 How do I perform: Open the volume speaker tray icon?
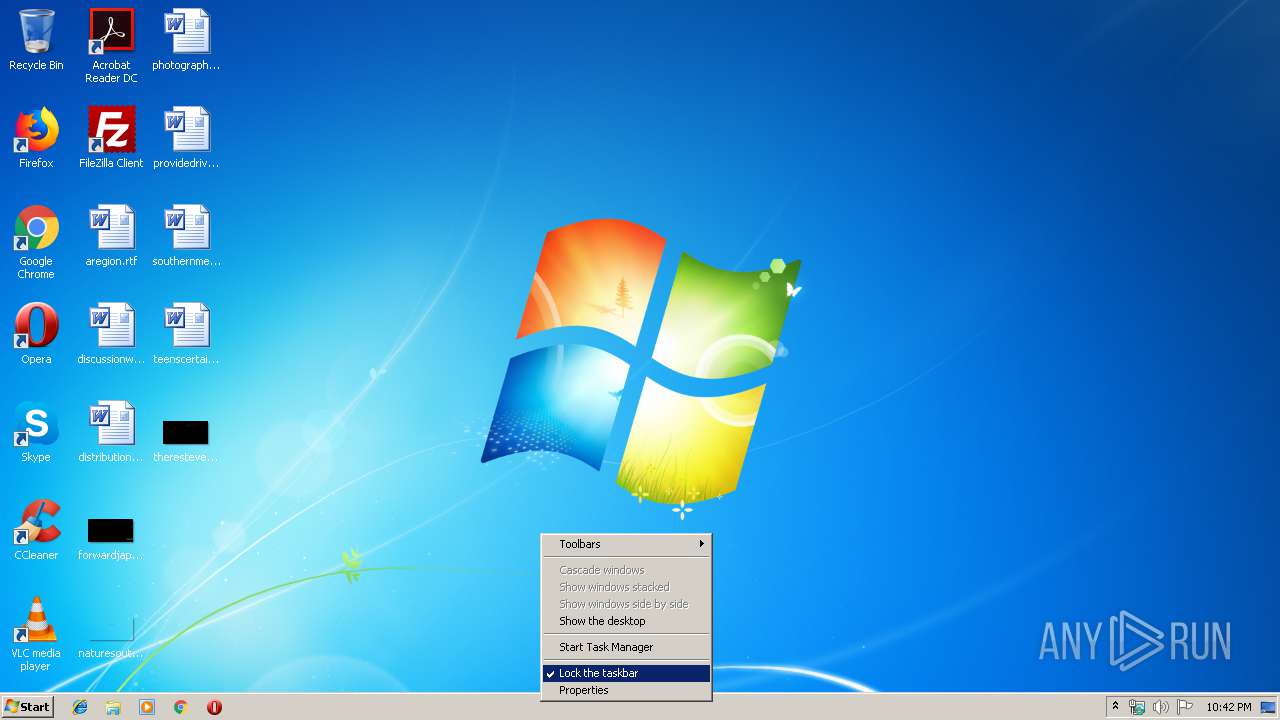tap(1160, 707)
